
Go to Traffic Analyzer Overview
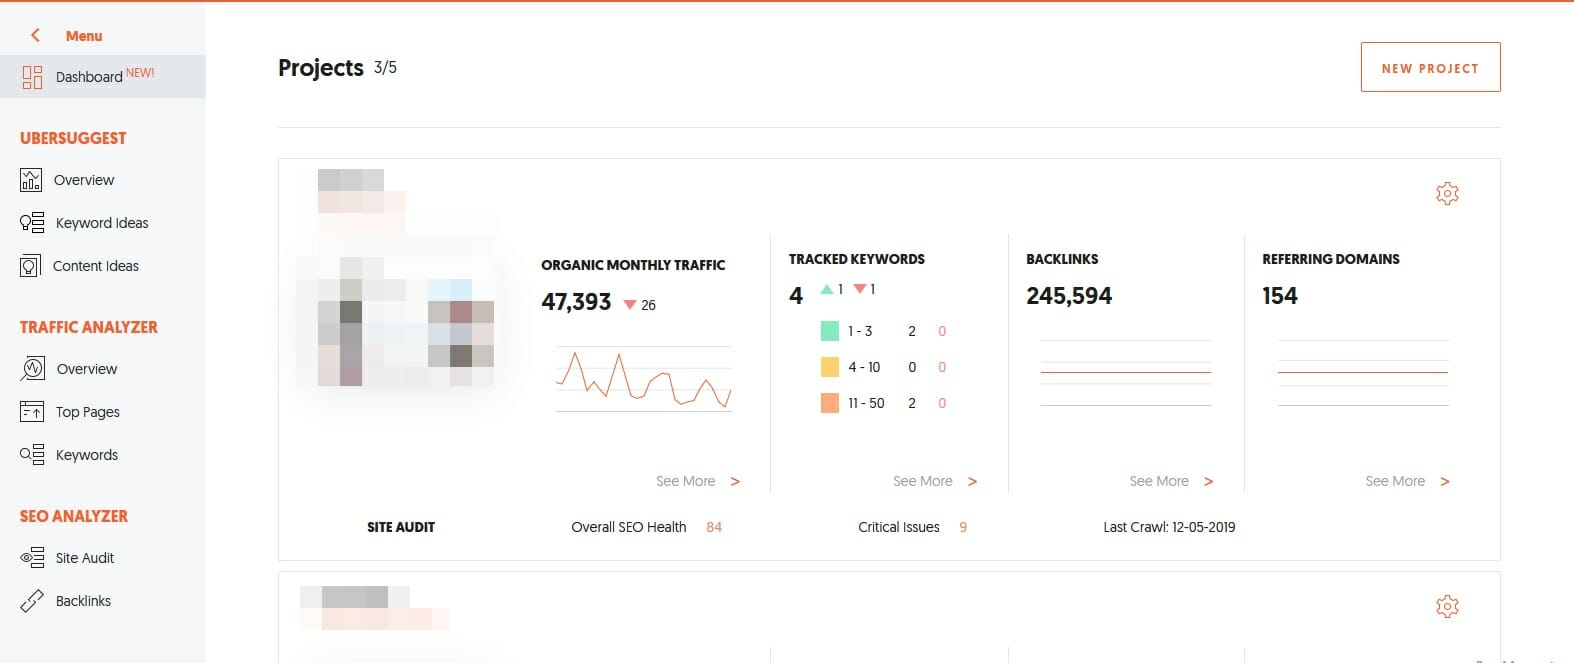tap(87, 369)
